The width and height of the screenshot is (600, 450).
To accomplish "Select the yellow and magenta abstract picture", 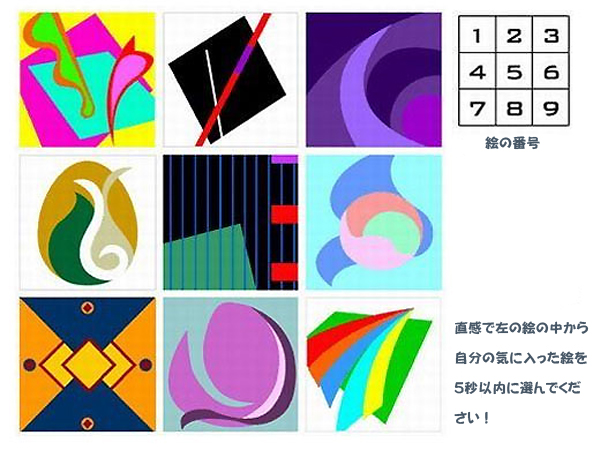I will tap(88, 80).
